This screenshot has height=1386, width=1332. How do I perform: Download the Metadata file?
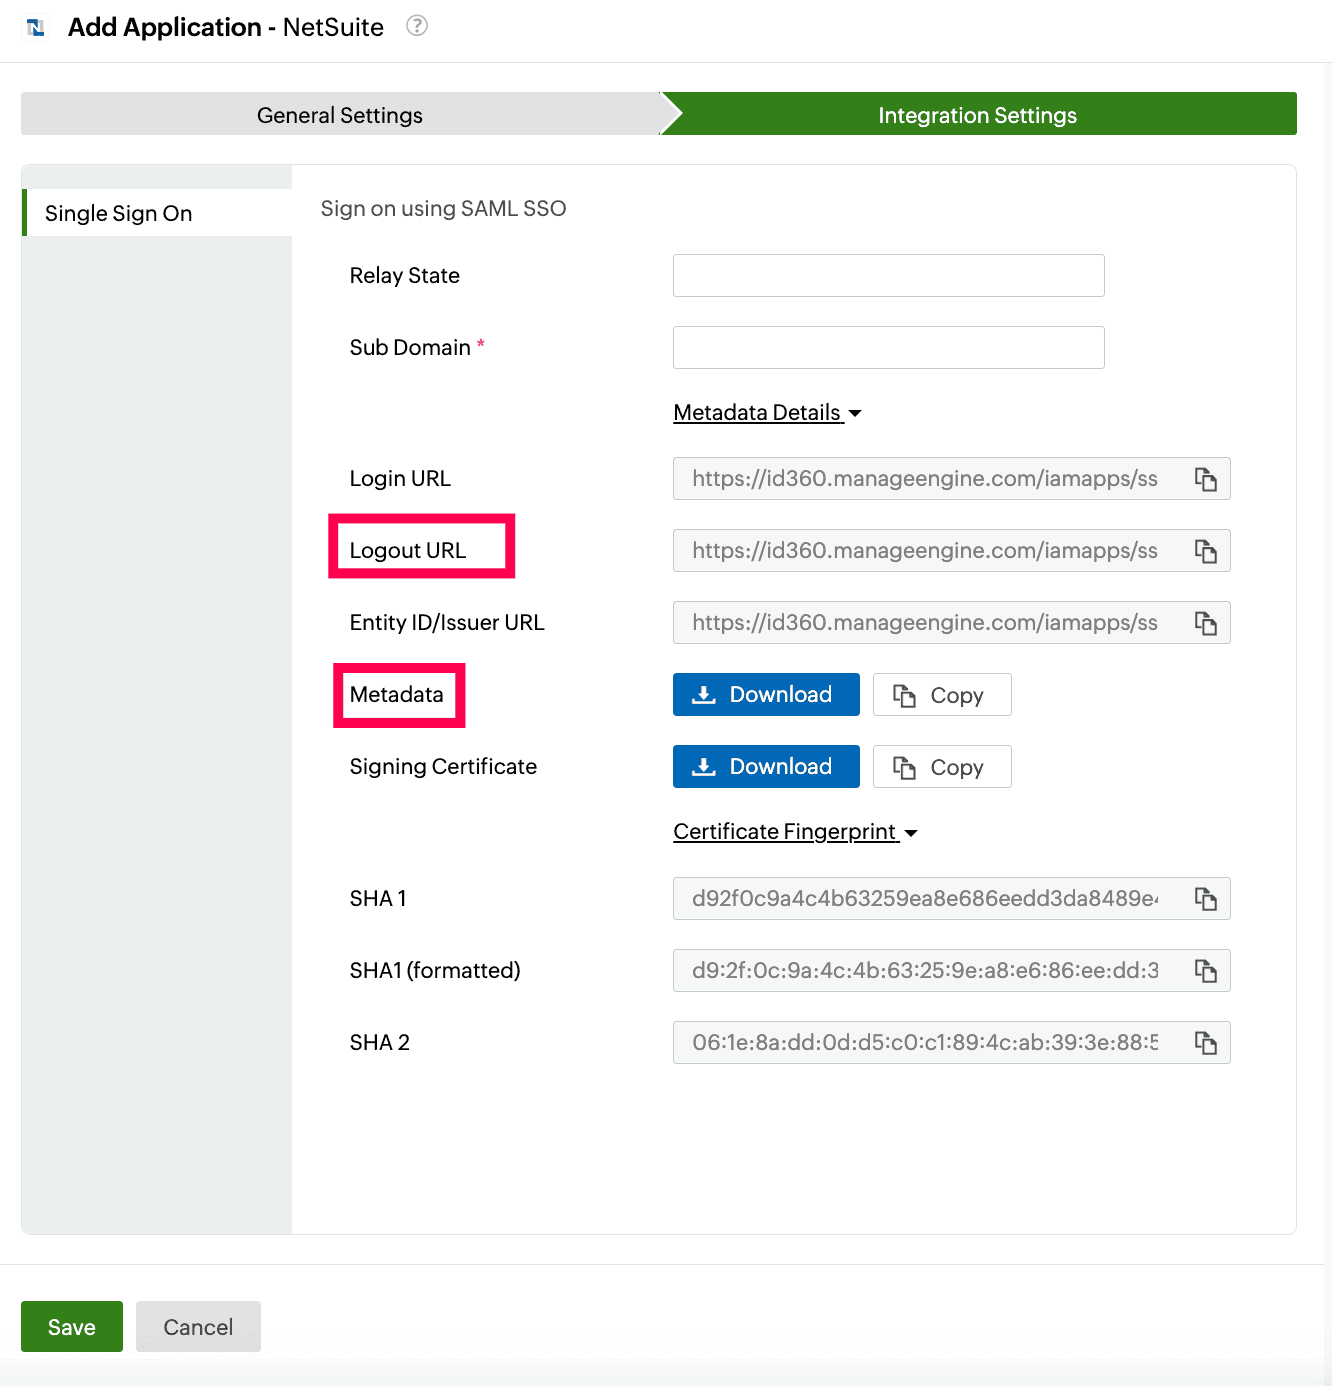point(765,695)
